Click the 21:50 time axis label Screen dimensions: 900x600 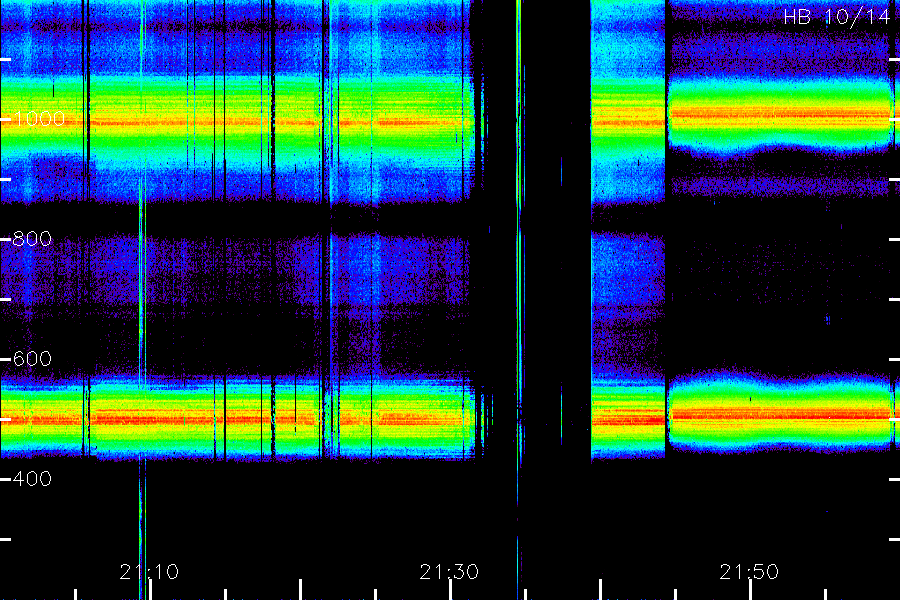click(x=749, y=572)
